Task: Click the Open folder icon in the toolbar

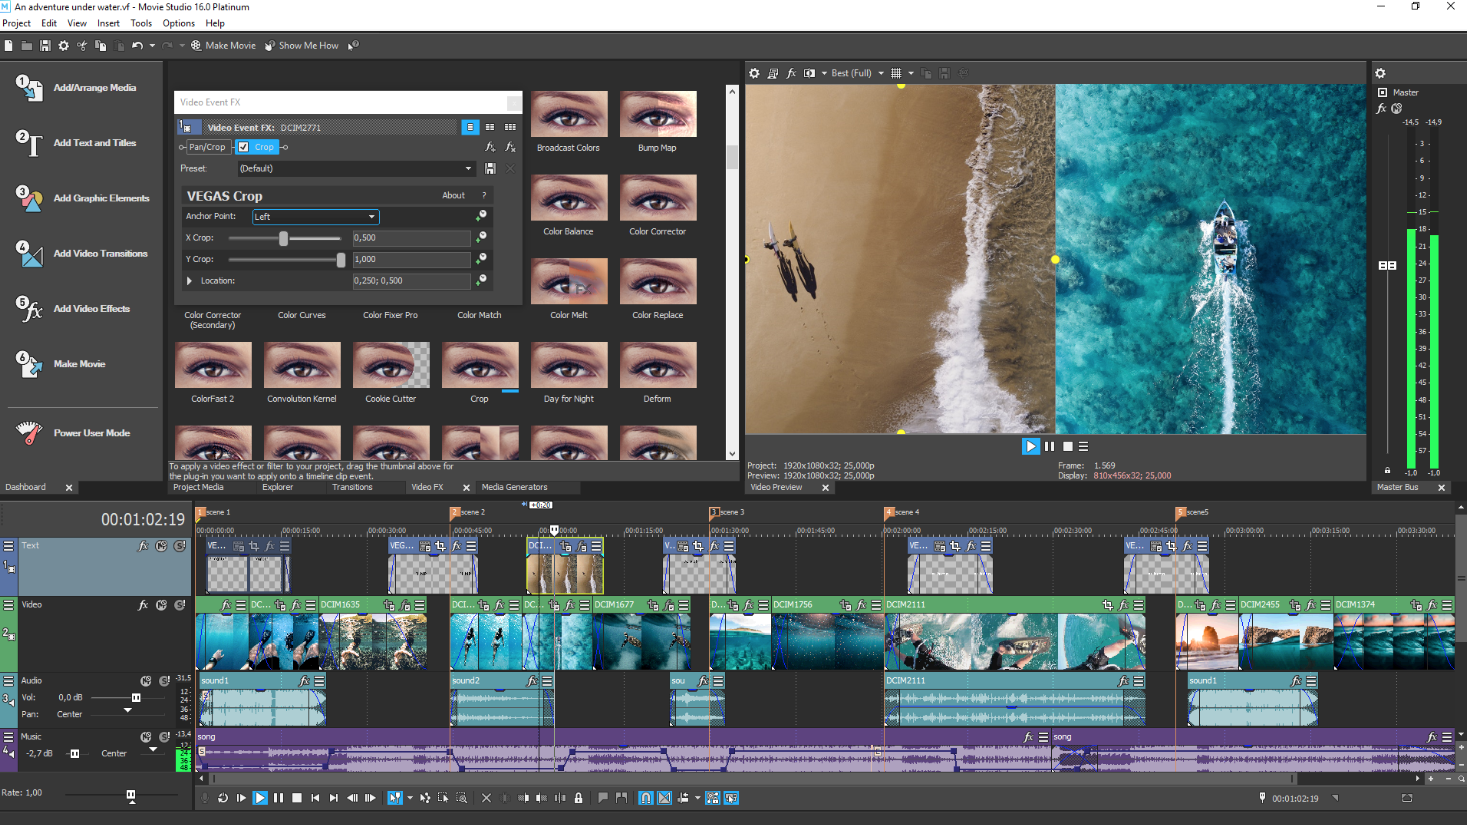Action: (x=27, y=46)
